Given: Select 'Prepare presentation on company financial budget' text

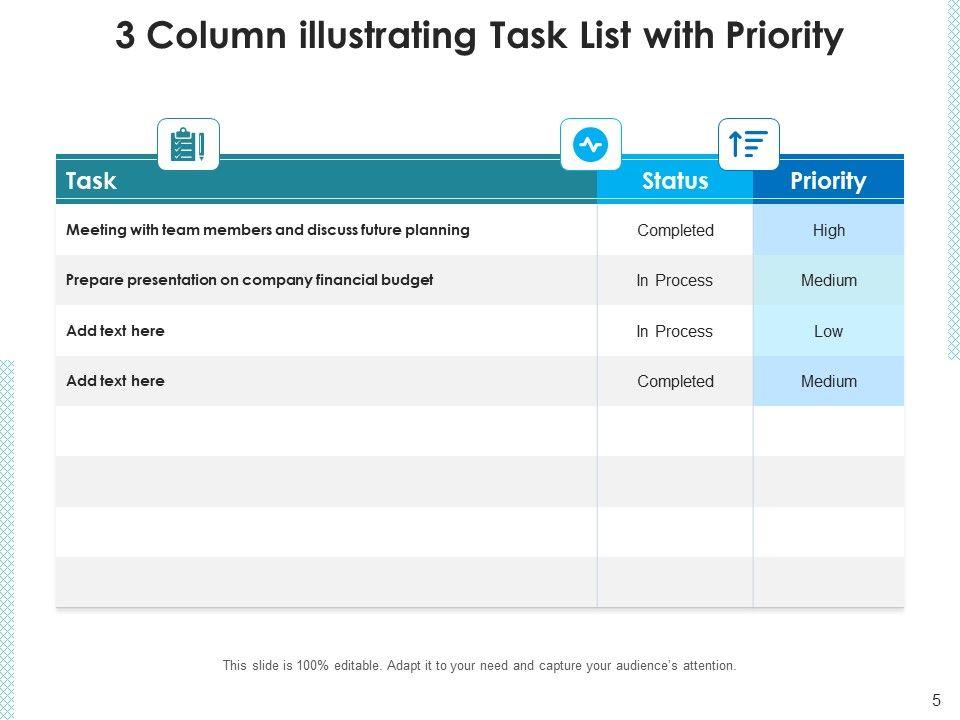Looking at the screenshot, I should [x=249, y=280].
